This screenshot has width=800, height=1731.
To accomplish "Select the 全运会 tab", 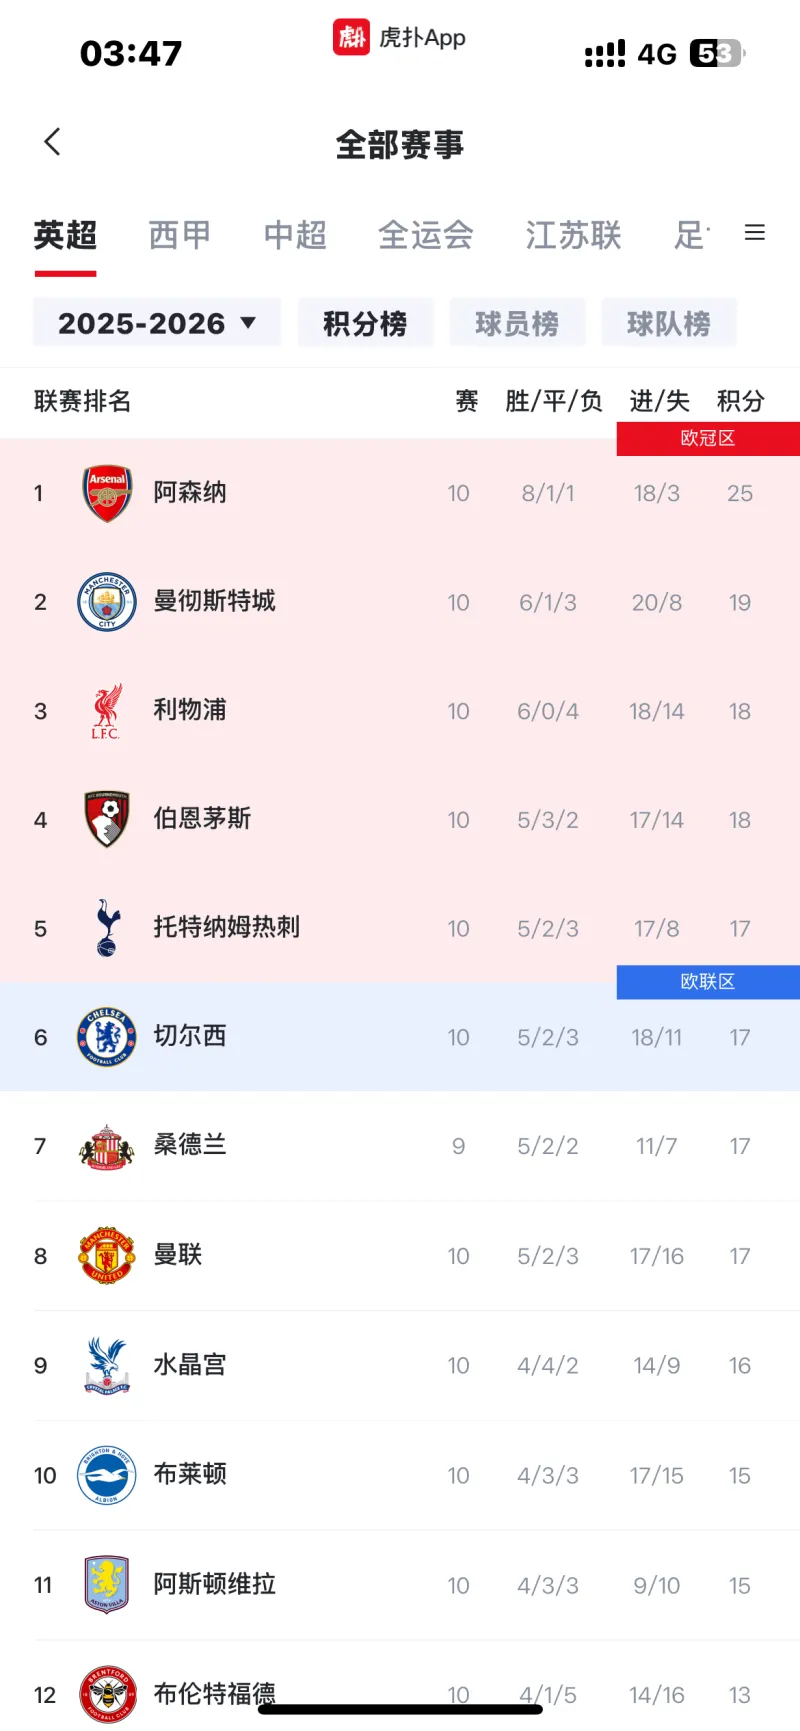I will 425,235.
